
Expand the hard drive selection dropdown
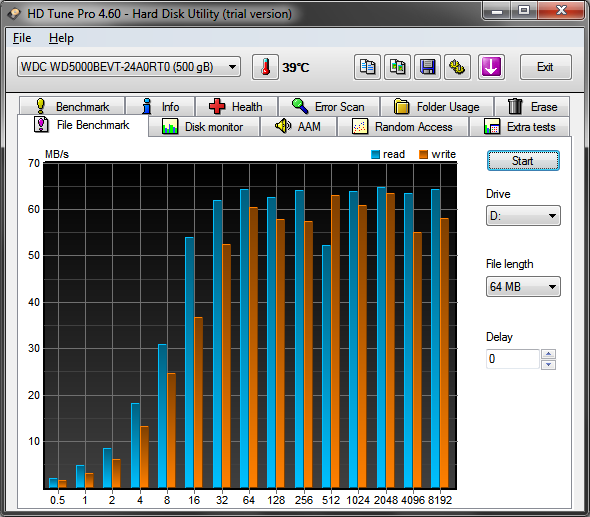point(129,67)
